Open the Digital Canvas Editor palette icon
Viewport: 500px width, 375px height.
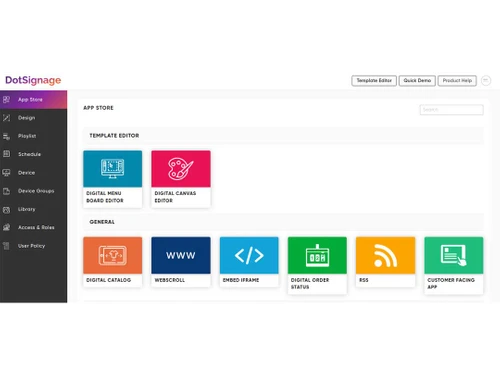(181, 169)
